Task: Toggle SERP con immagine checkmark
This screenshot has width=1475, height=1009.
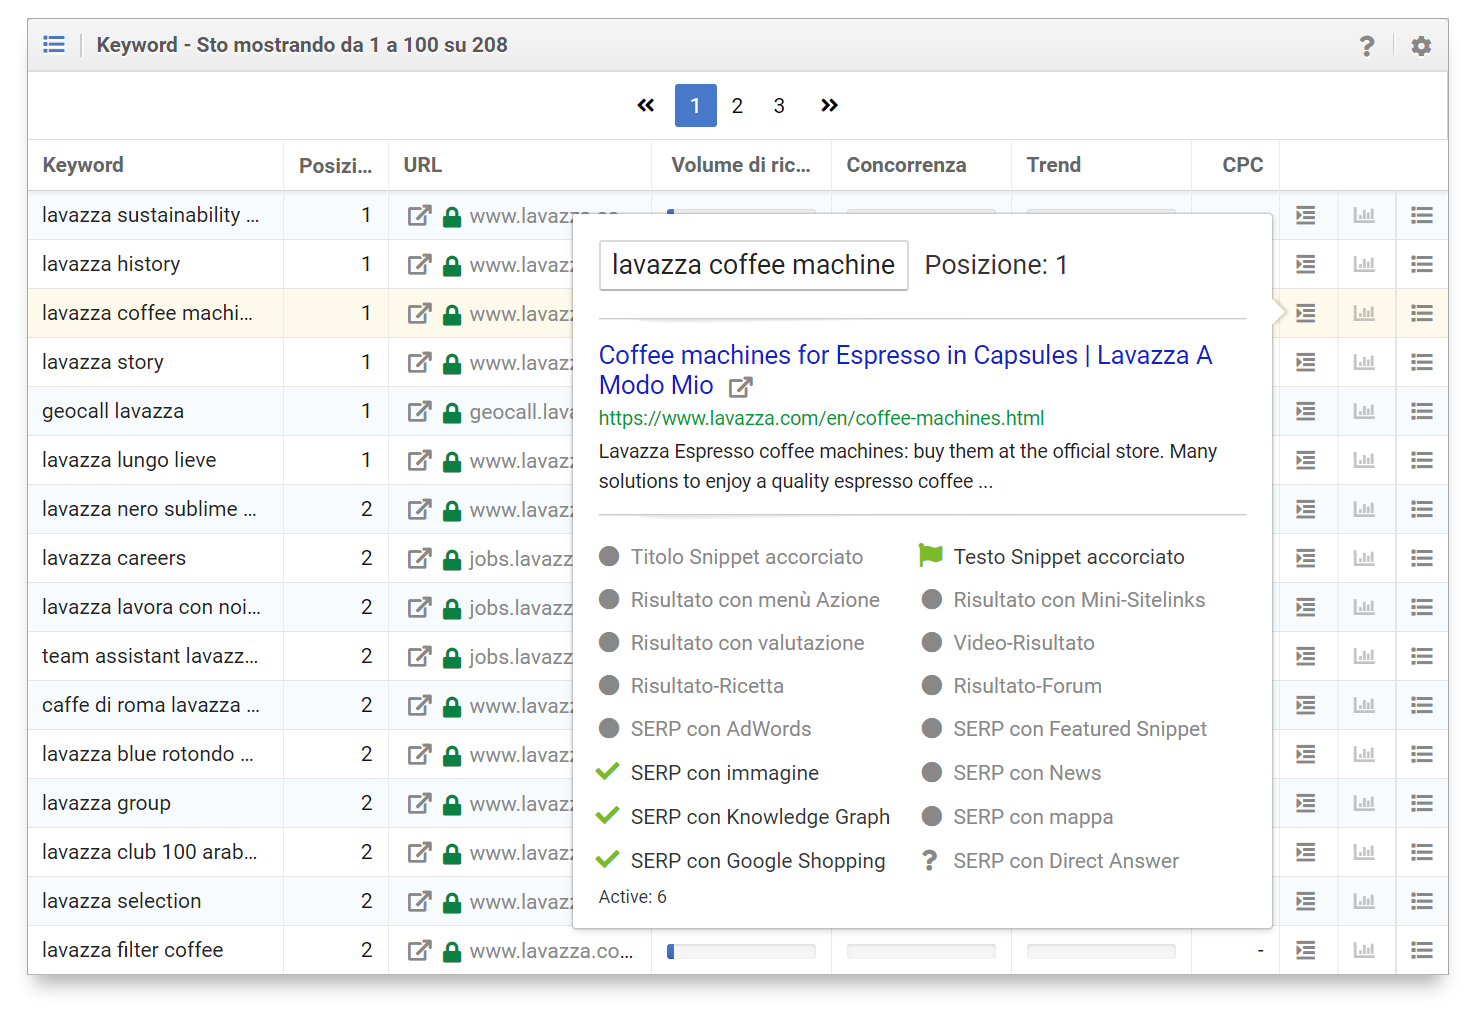Action: (608, 772)
